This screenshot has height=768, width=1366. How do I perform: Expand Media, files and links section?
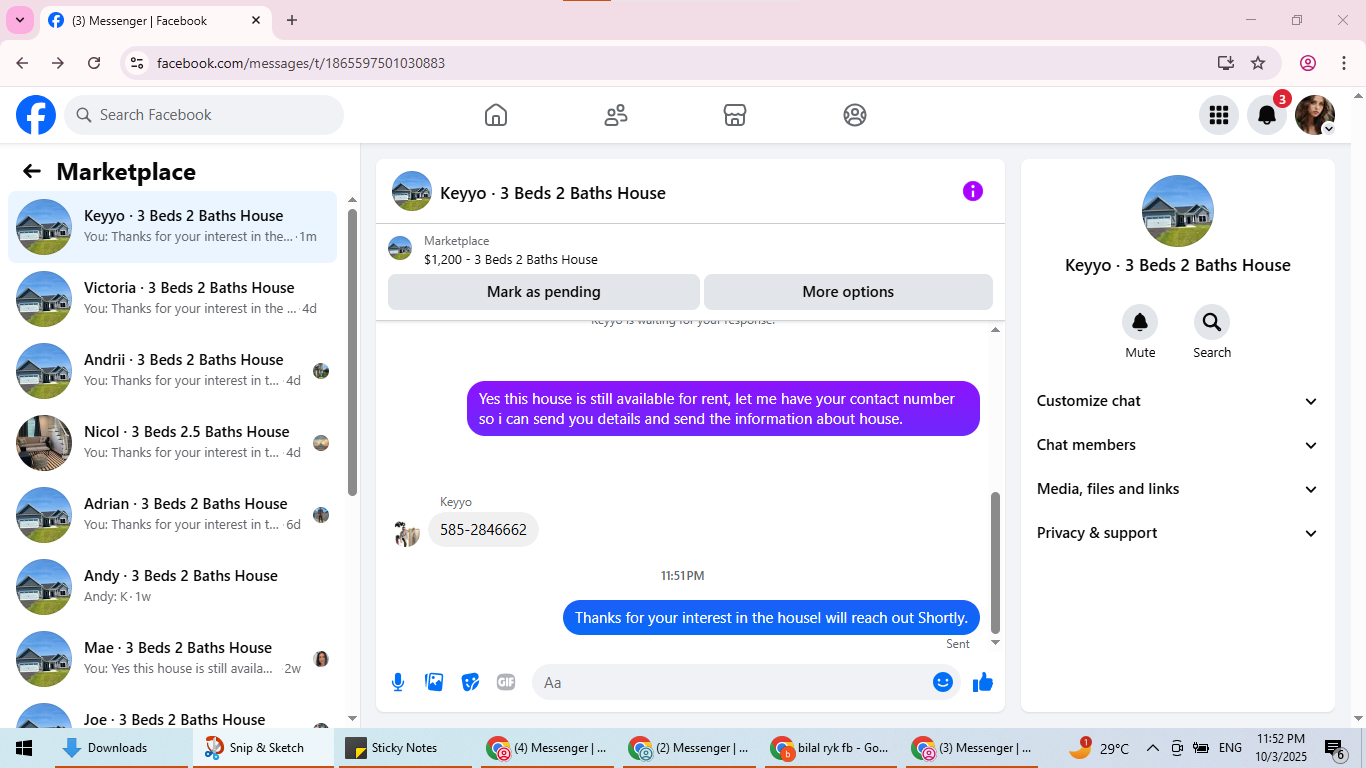(1178, 489)
